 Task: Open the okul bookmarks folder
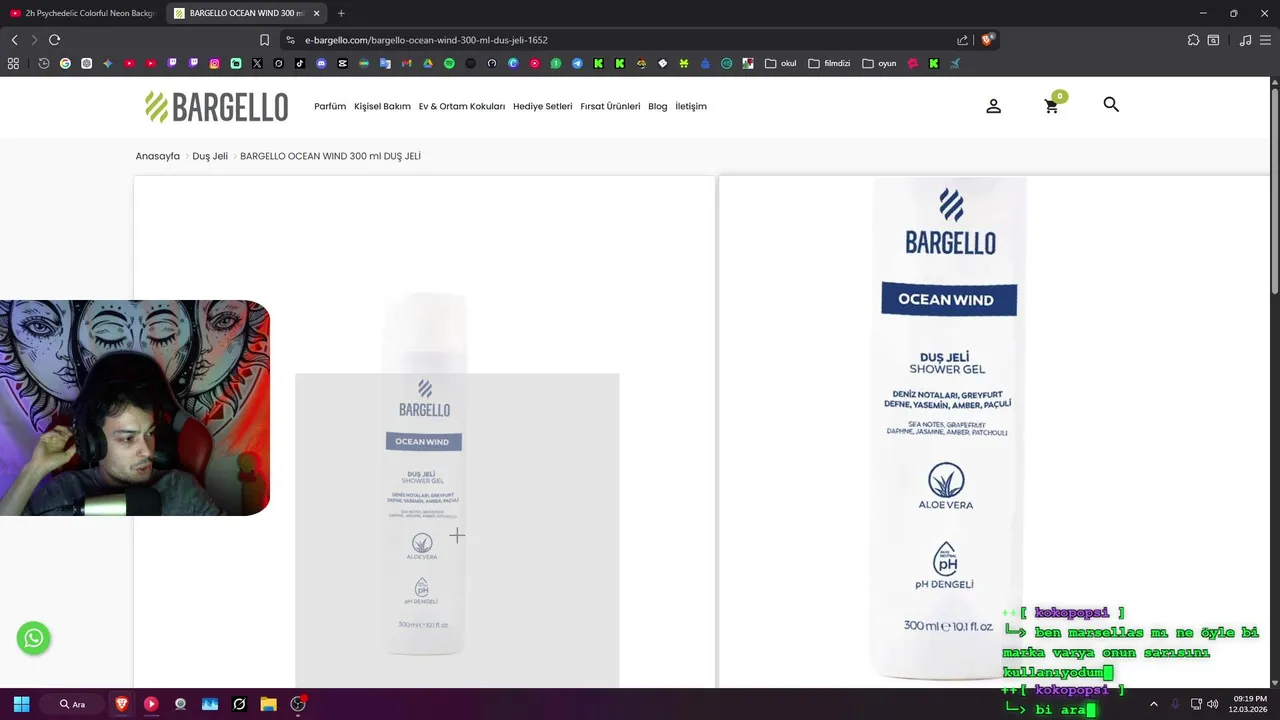pyautogui.click(x=781, y=63)
